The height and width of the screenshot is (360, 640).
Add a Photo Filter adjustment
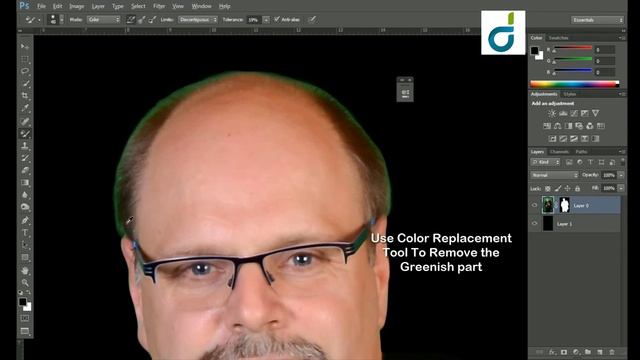[579, 126]
